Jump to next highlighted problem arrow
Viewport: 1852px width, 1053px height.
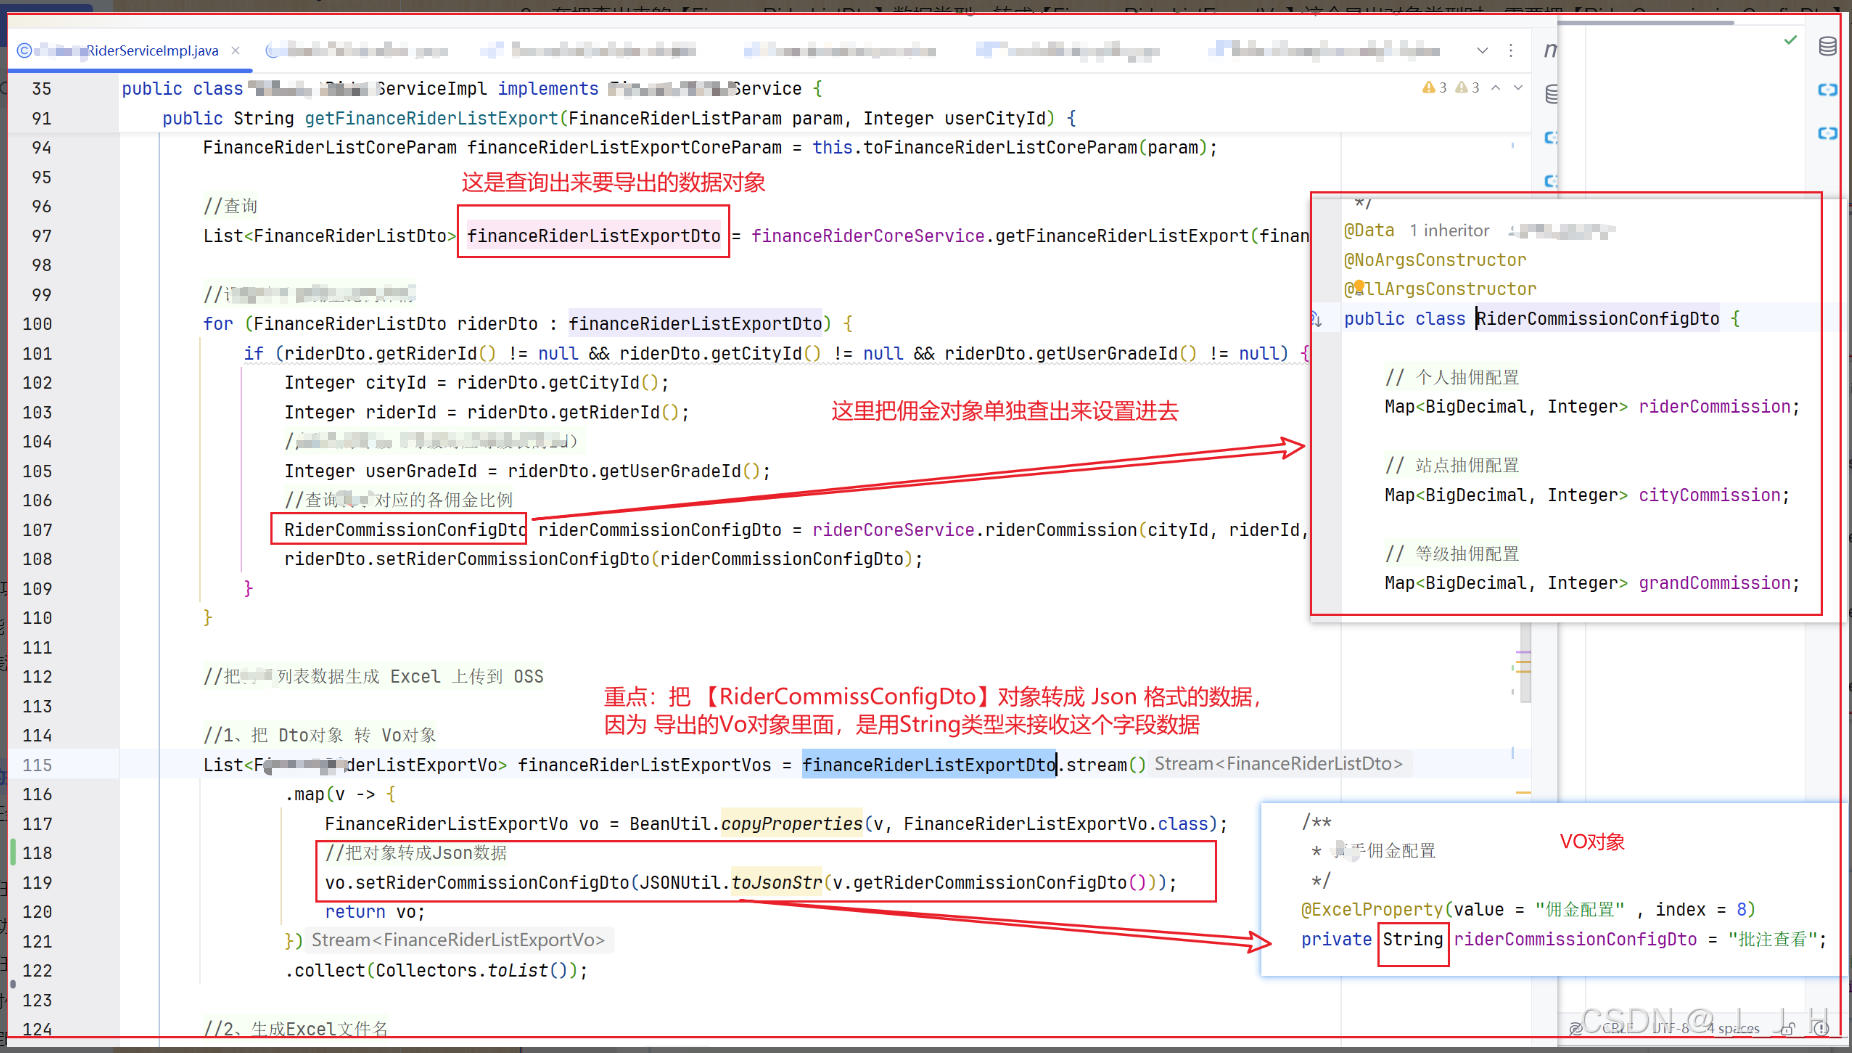pyautogui.click(x=1518, y=88)
